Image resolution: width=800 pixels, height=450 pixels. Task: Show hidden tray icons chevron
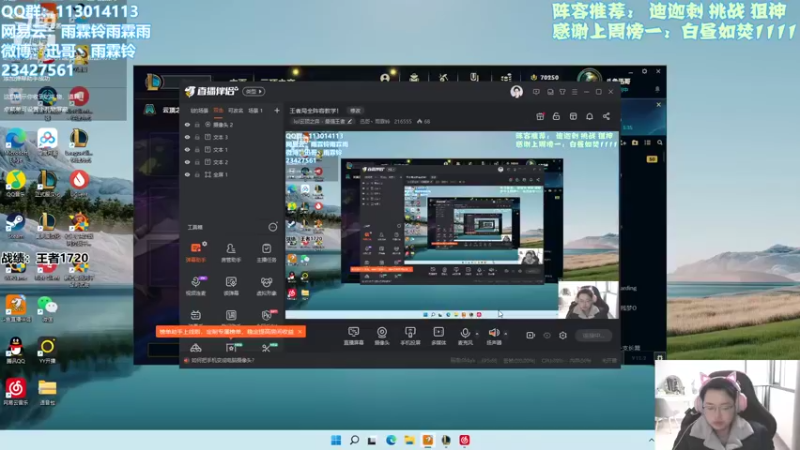click(x=651, y=440)
